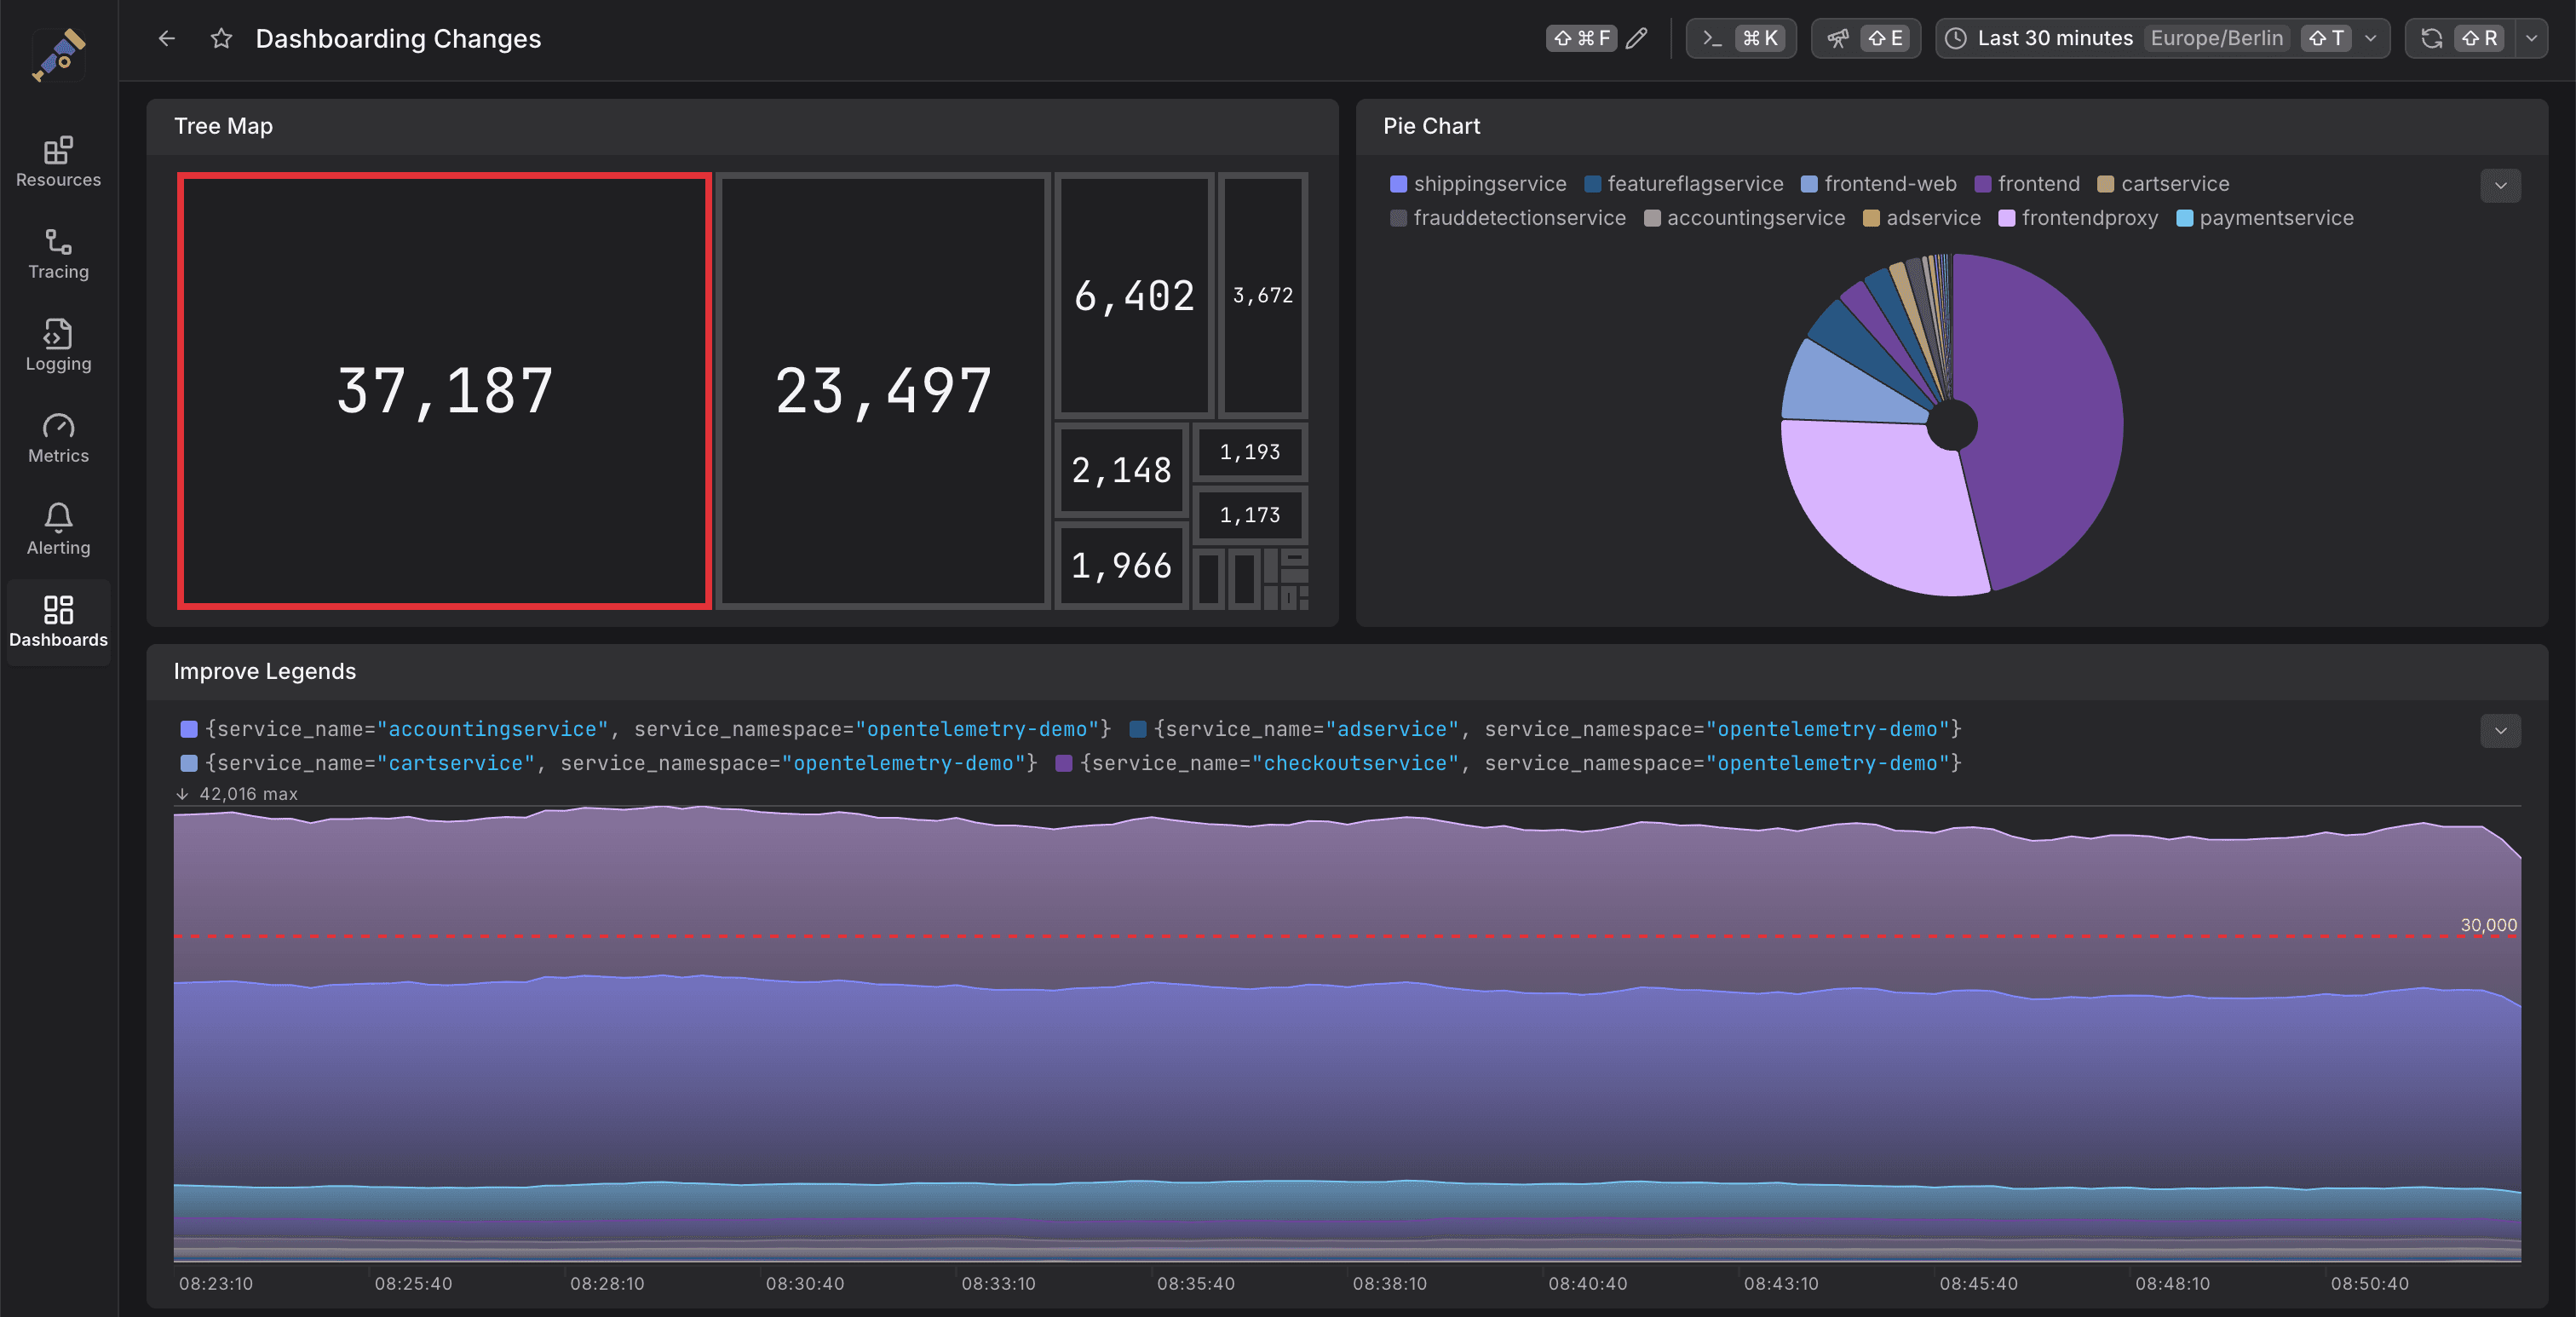Toggle shippingservice in pie legend

[1478, 184]
